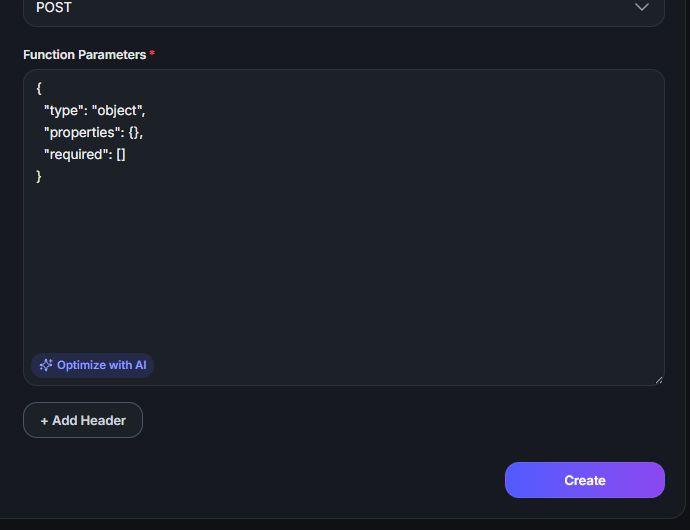Click the Function Parameters label

click(x=84, y=55)
